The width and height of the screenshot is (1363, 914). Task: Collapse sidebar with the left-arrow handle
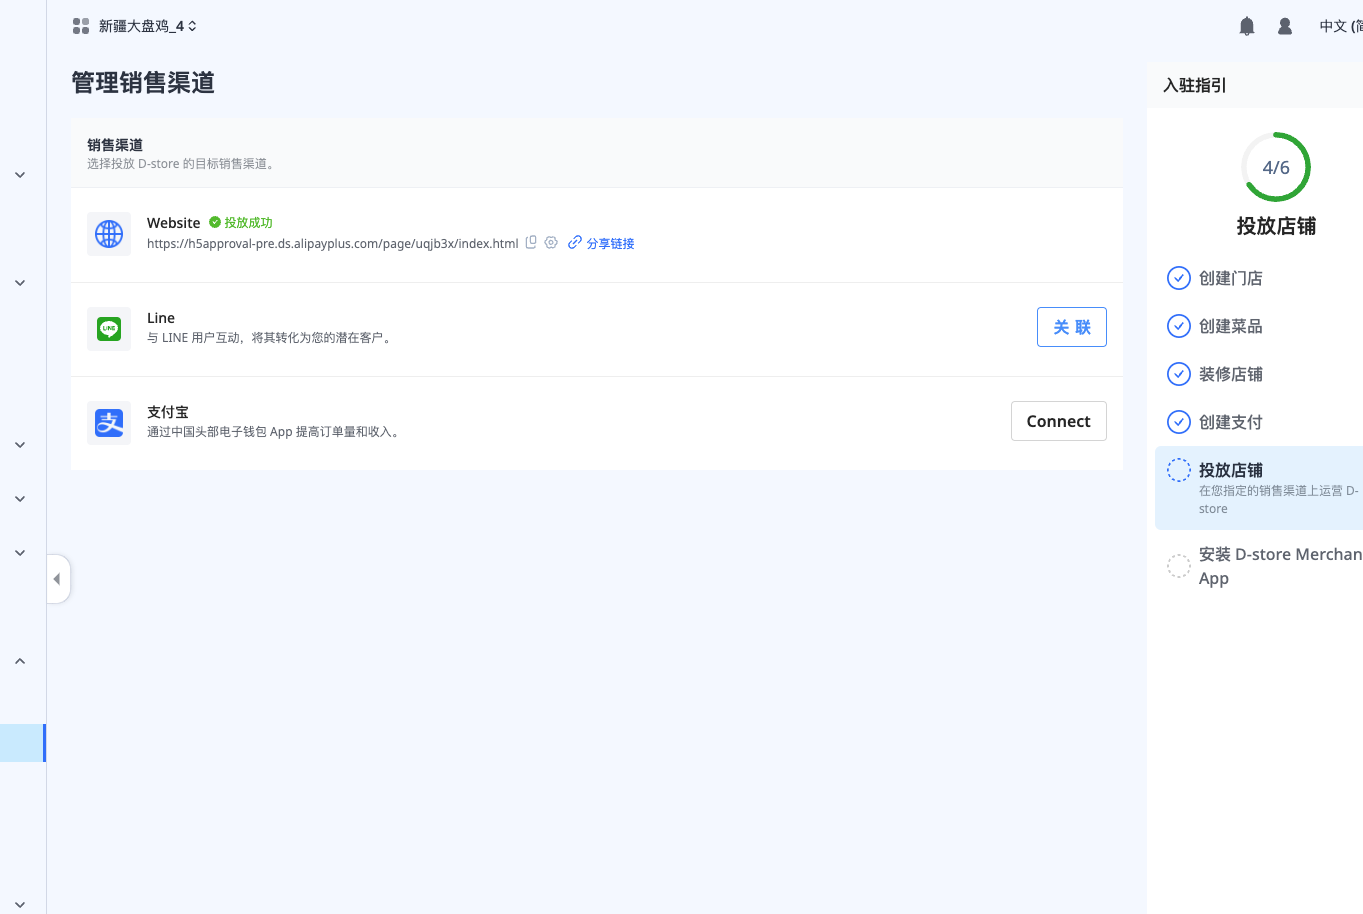(58, 579)
